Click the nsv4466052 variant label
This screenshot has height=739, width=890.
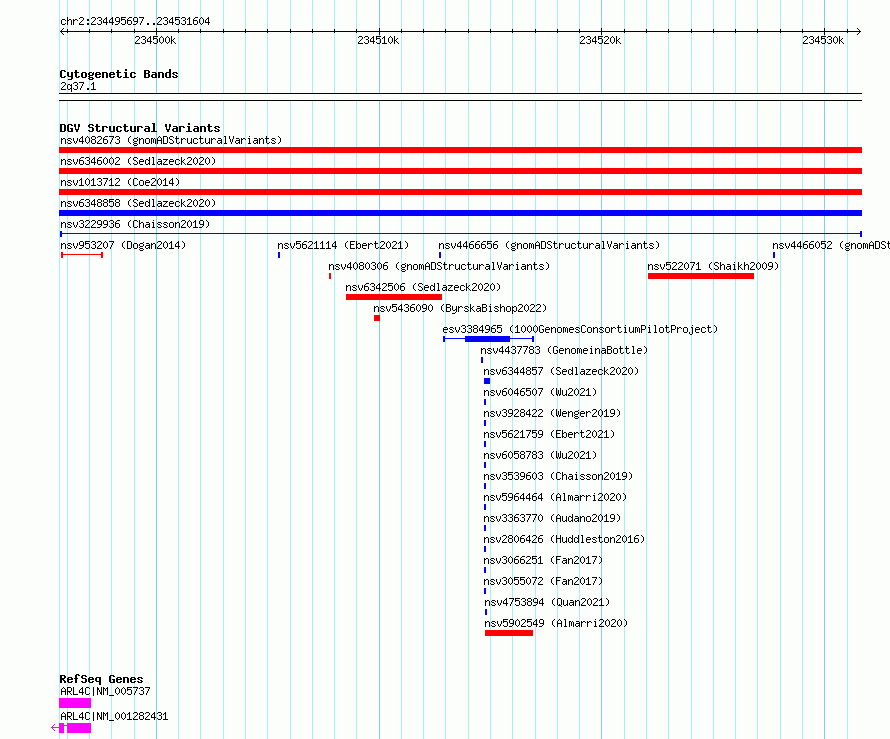point(830,245)
